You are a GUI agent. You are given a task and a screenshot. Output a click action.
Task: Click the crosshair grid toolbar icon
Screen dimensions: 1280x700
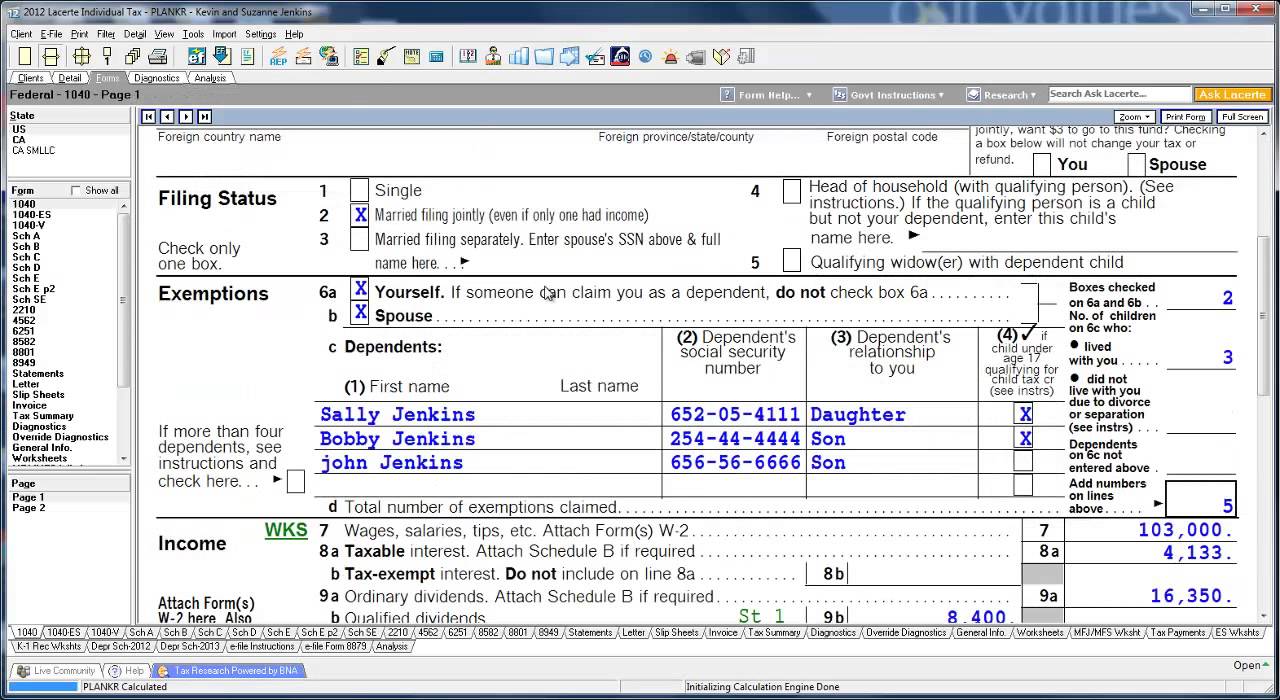click(82, 56)
